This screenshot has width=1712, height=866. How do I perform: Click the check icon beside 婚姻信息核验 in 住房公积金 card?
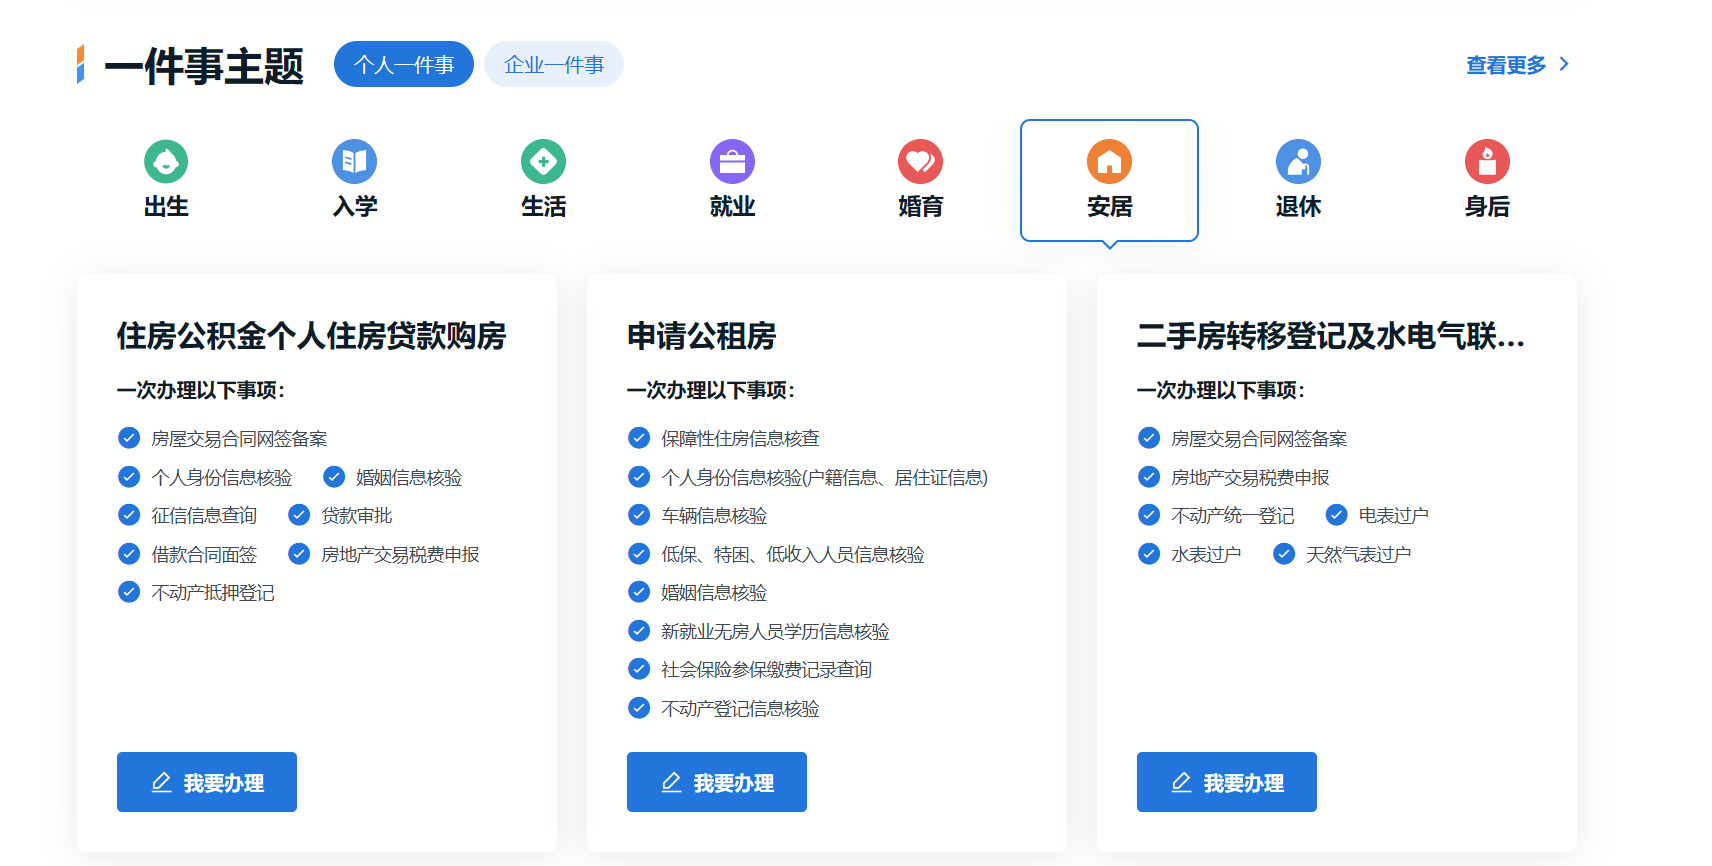(334, 477)
